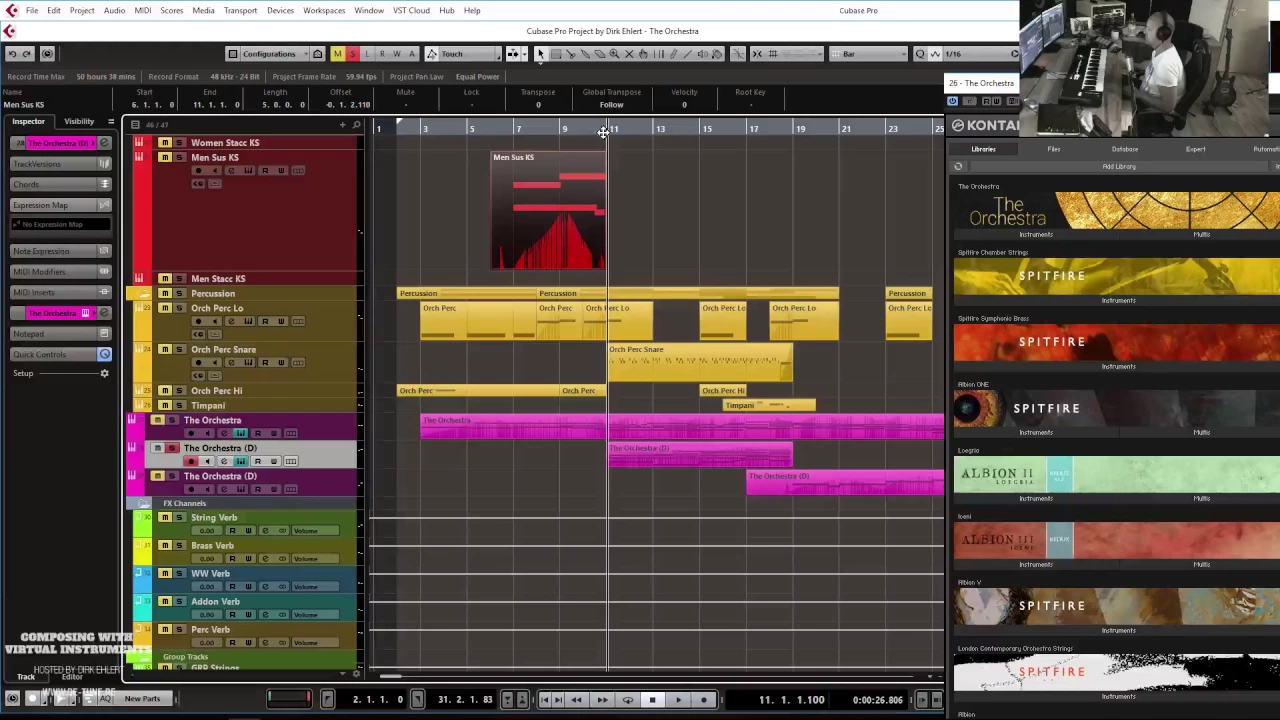The height and width of the screenshot is (720, 1280).
Task: Select the Object Selection arrow tool
Action: point(540,54)
